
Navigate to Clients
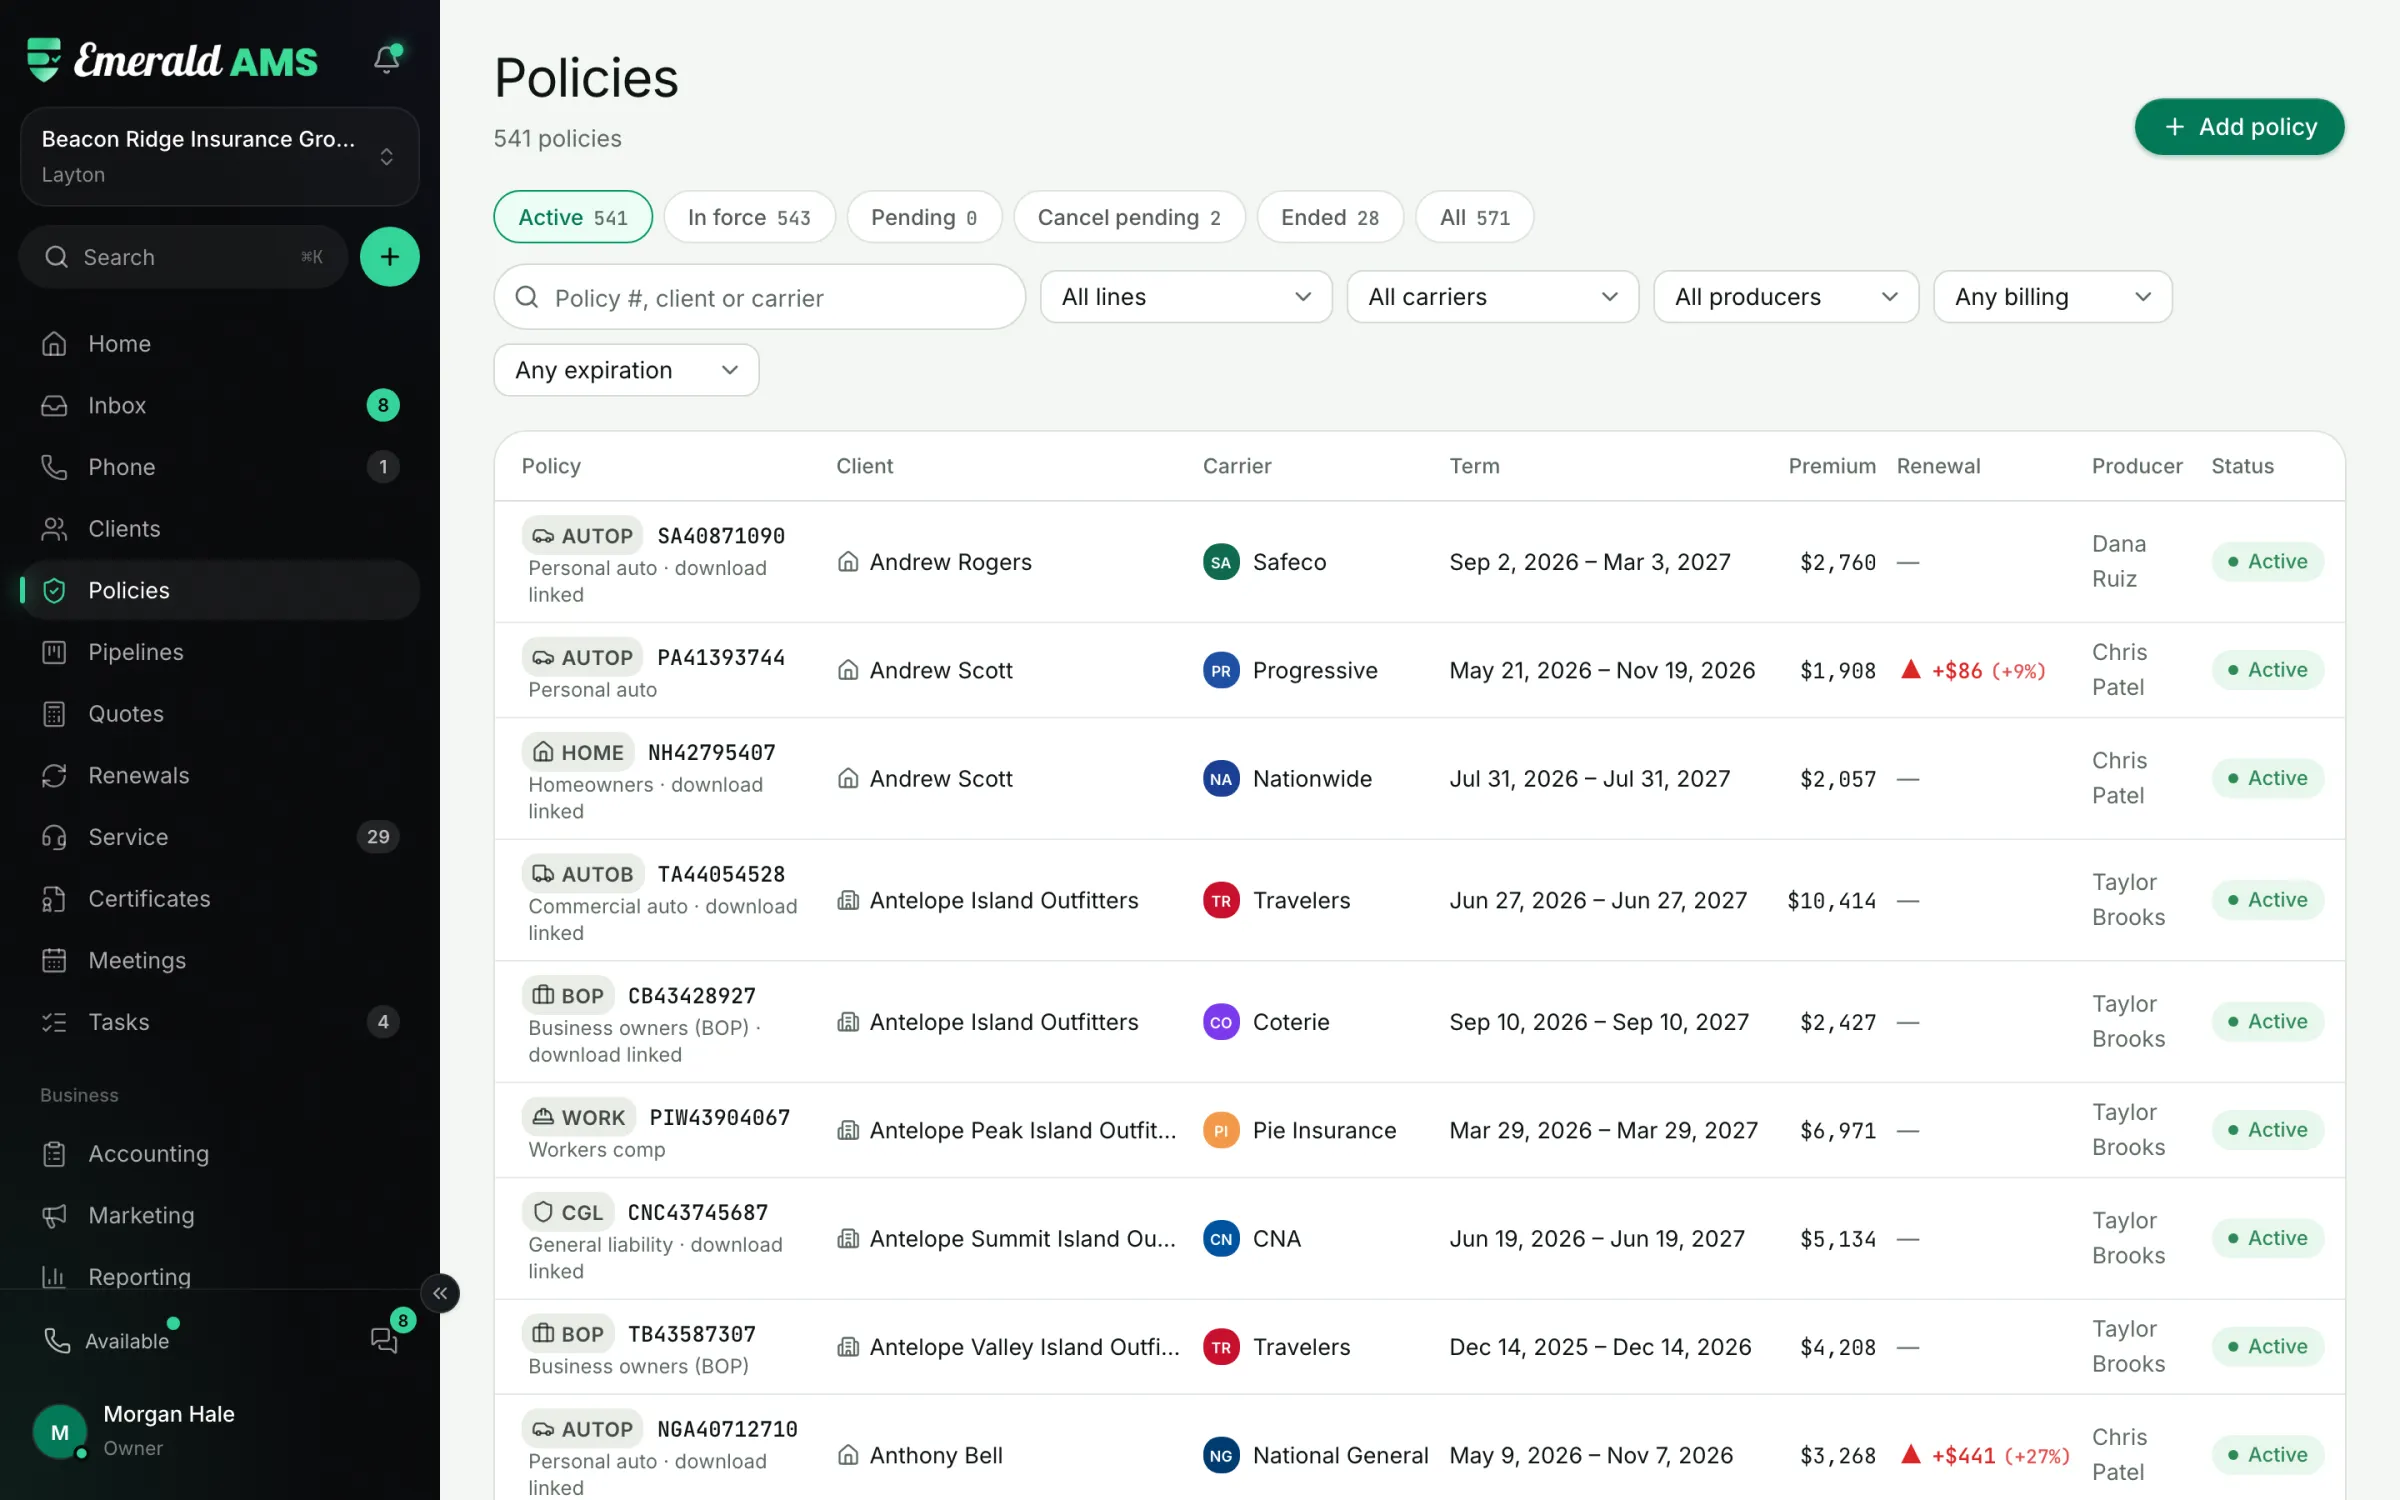tap(220, 528)
